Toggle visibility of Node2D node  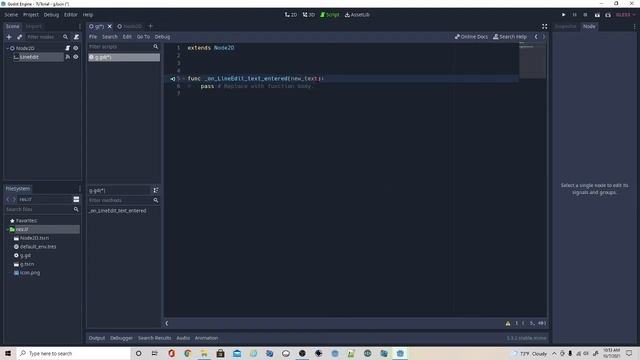coord(76,48)
